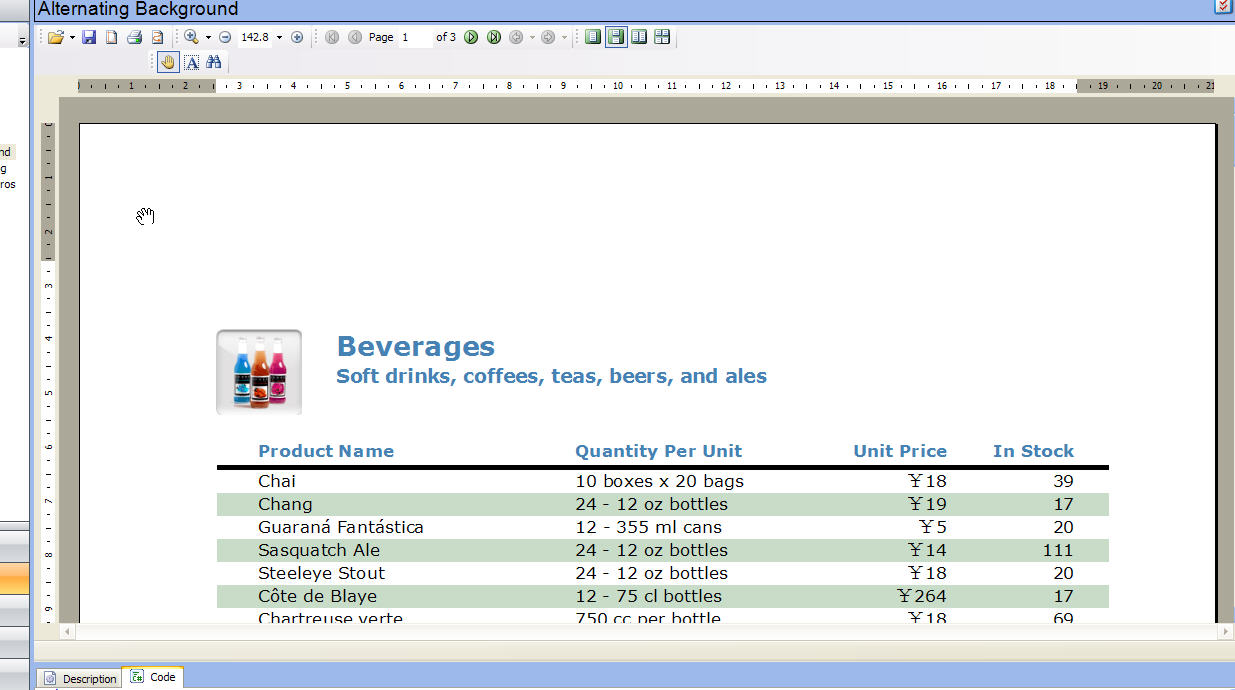The image size is (1235, 690).
Task: Expand the dropdown arrow next to Zoom In magnifier
Action: point(208,38)
